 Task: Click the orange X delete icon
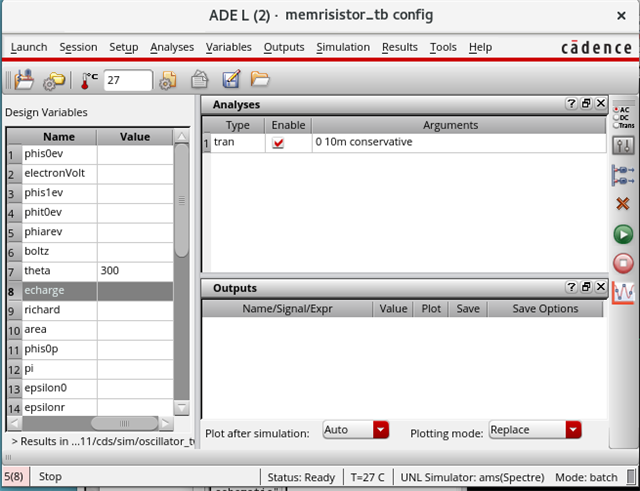click(x=623, y=203)
